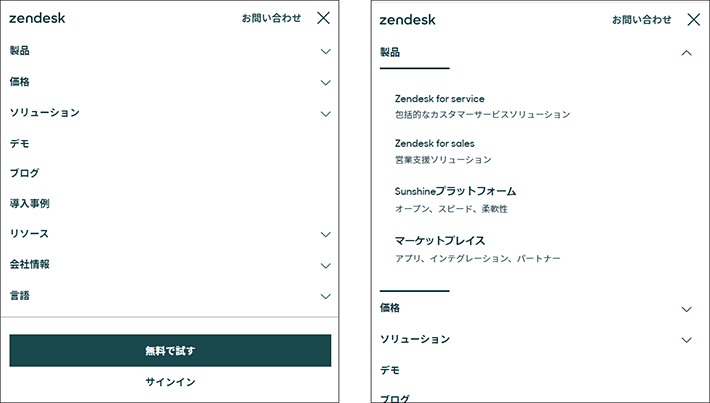Open 導入事例 in left panel

[x=29, y=203]
